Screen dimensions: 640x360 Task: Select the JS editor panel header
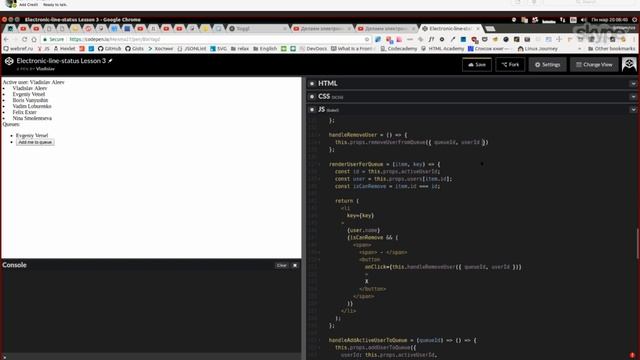click(x=472, y=110)
